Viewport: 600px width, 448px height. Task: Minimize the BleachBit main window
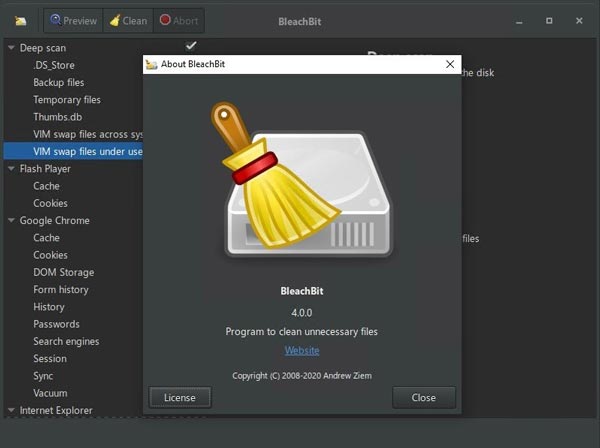[x=519, y=21]
